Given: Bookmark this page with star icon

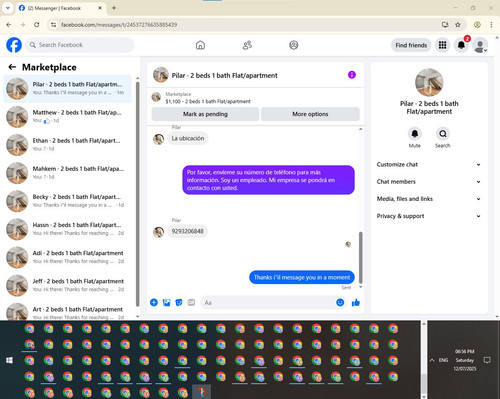Looking at the screenshot, I should tap(458, 25).
